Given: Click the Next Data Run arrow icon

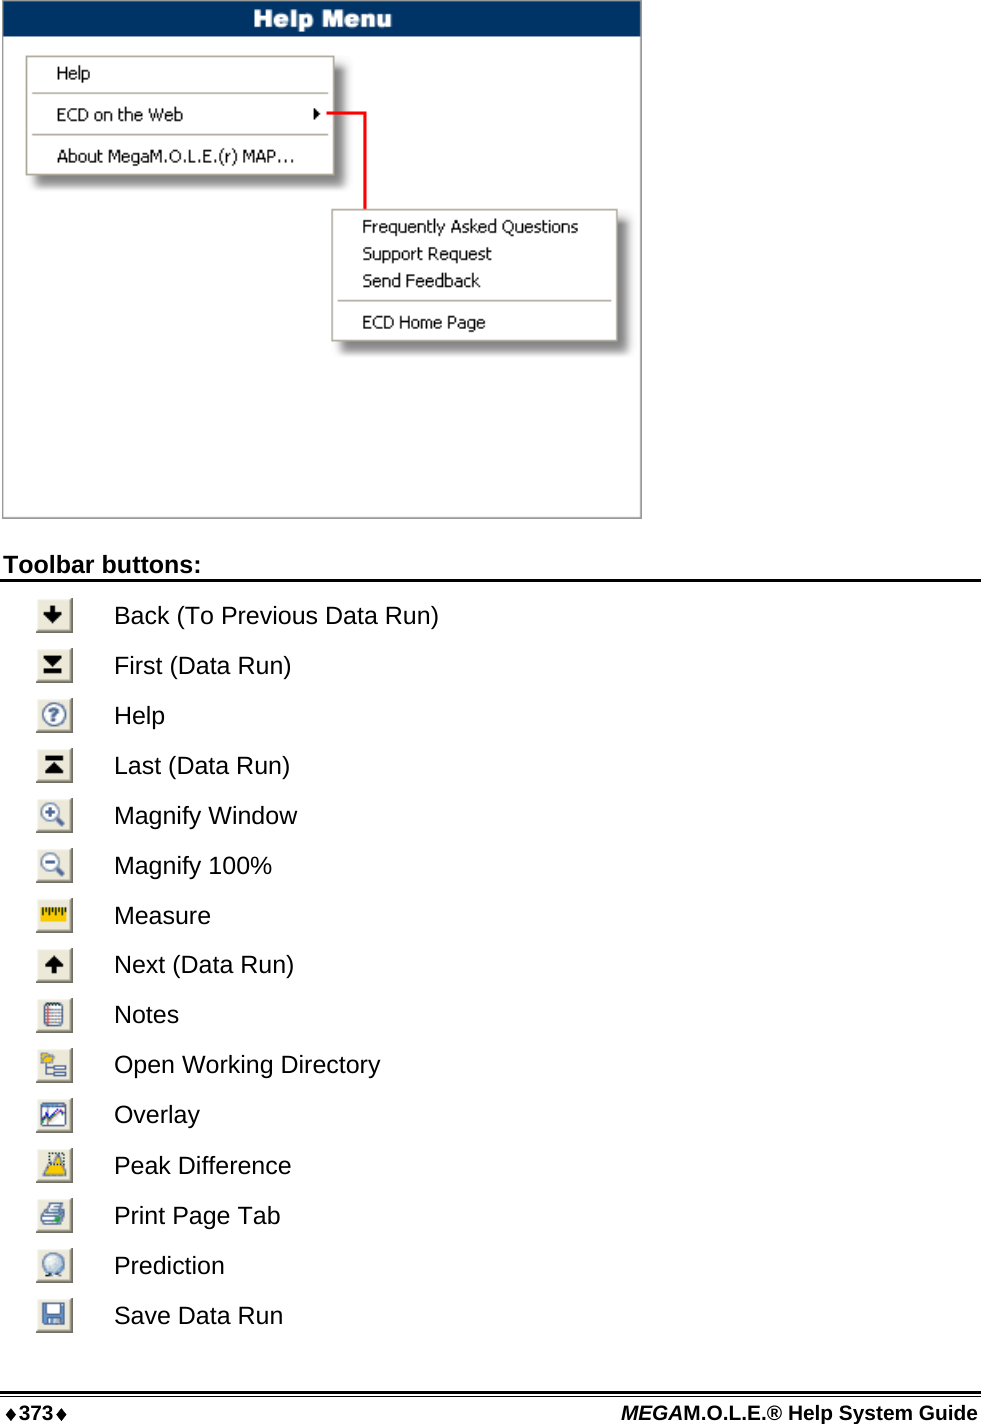Looking at the screenshot, I should coord(54,965).
